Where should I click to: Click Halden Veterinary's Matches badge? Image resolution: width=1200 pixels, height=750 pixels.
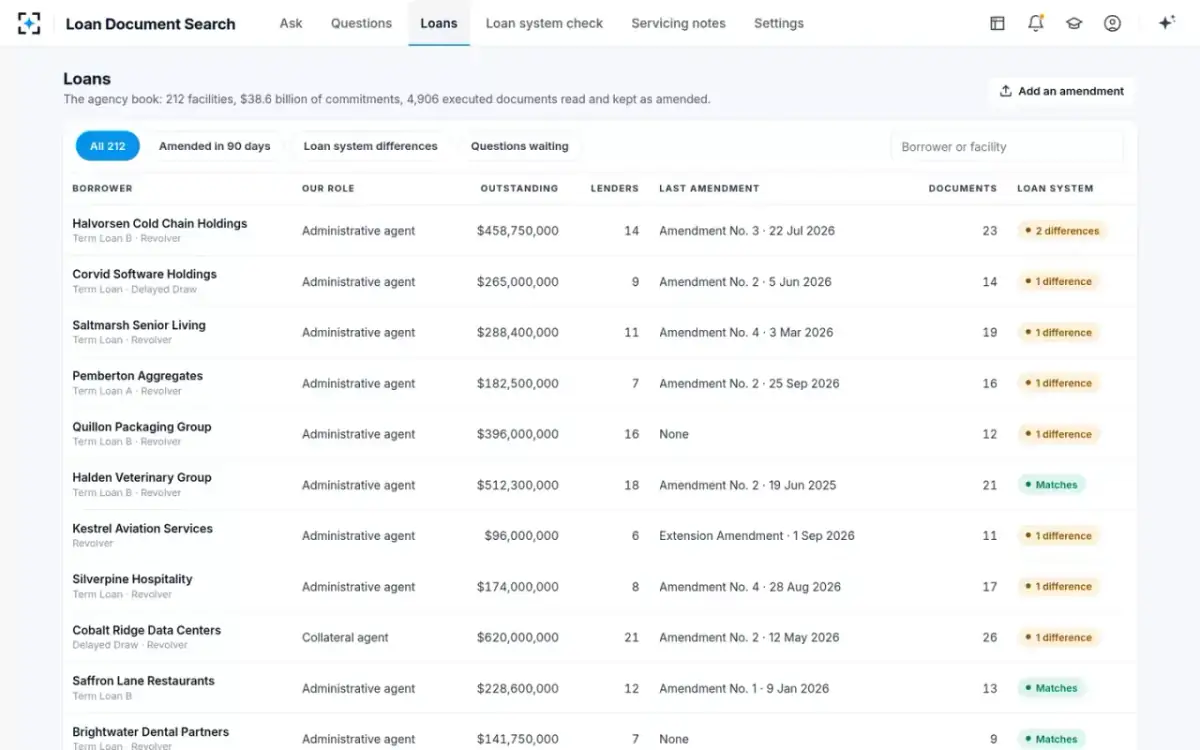pyautogui.click(x=1051, y=485)
